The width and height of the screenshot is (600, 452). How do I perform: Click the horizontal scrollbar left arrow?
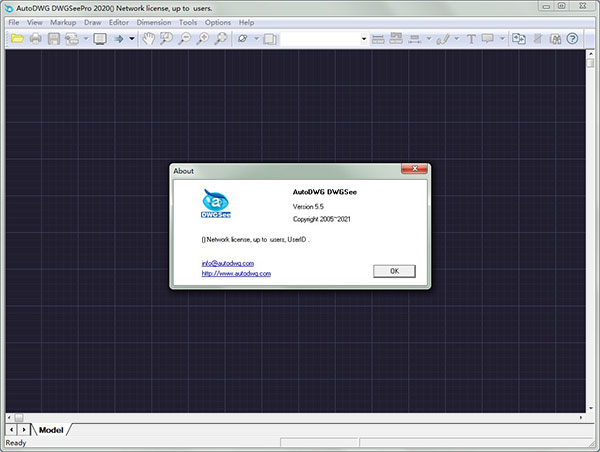9,417
